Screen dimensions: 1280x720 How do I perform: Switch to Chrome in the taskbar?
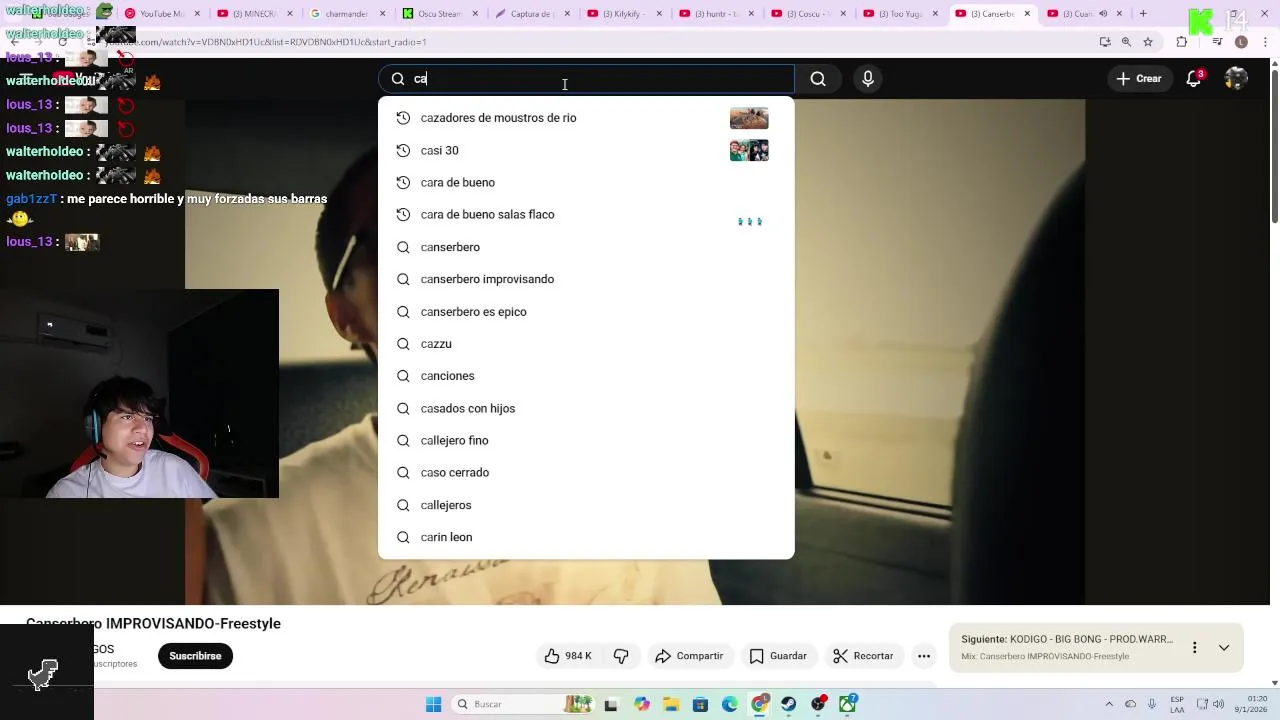coord(760,704)
